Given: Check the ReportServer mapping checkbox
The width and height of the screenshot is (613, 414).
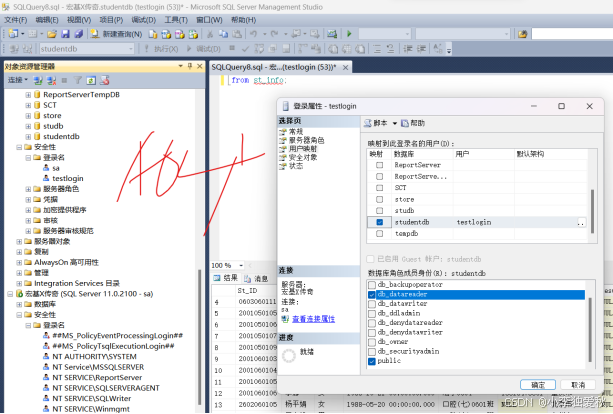Looking at the screenshot, I should pos(379,165).
